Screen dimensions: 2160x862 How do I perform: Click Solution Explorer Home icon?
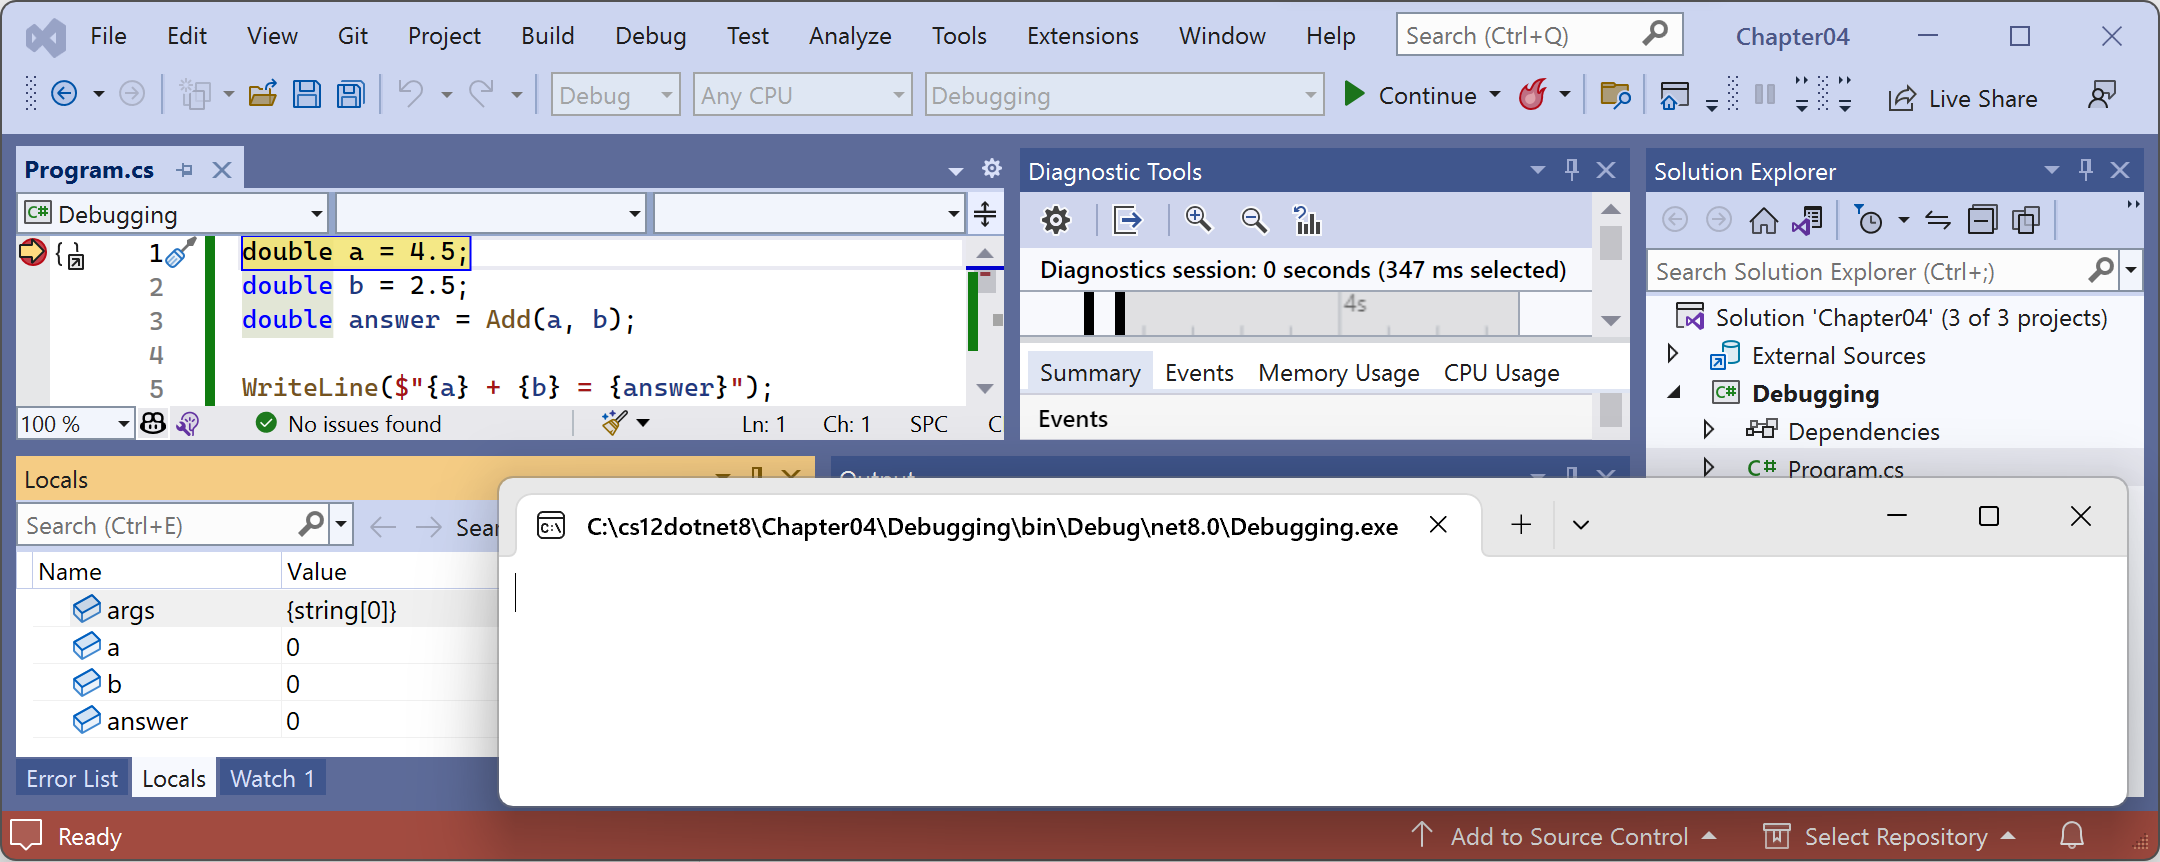(1763, 220)
